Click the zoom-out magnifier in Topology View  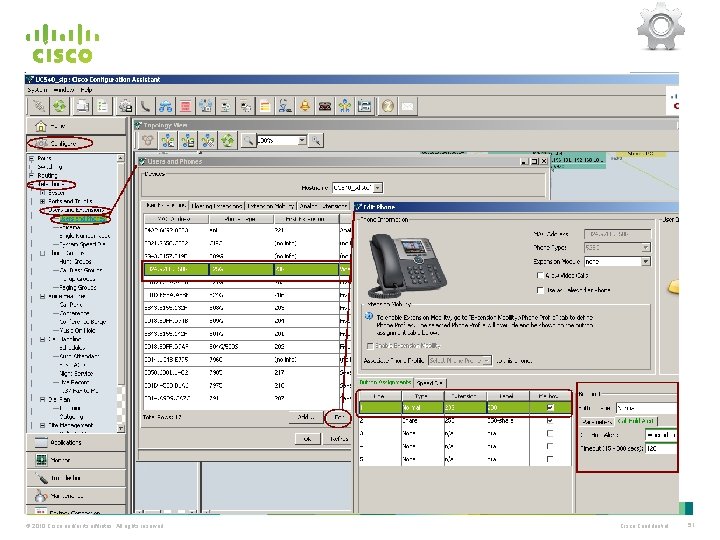coord(248,141)
